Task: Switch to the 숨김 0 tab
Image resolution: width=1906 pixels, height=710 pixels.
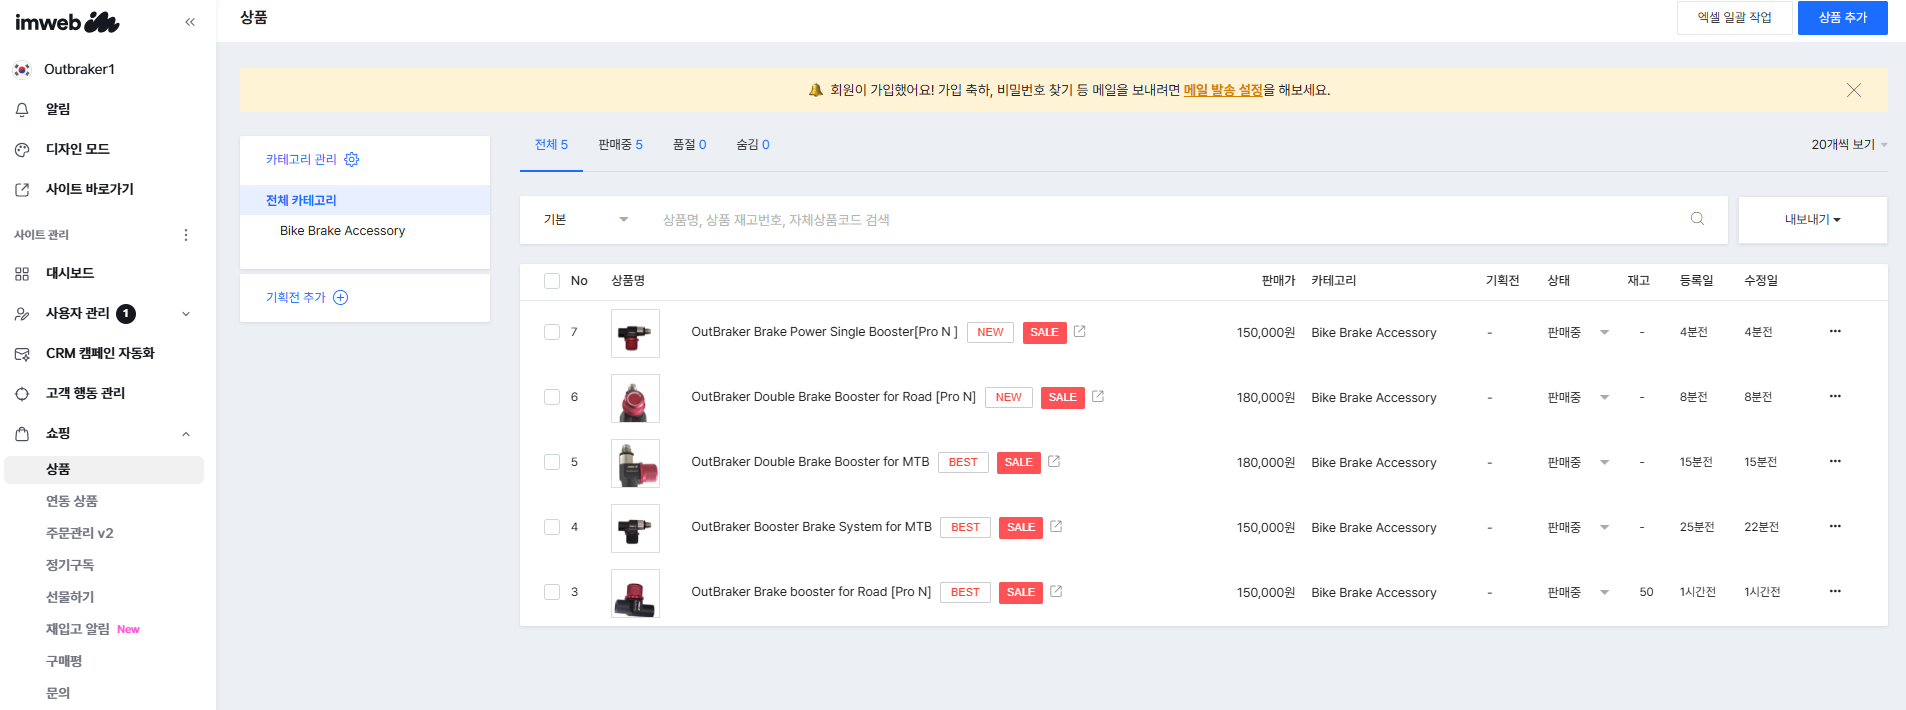Action: click(753, 145)
